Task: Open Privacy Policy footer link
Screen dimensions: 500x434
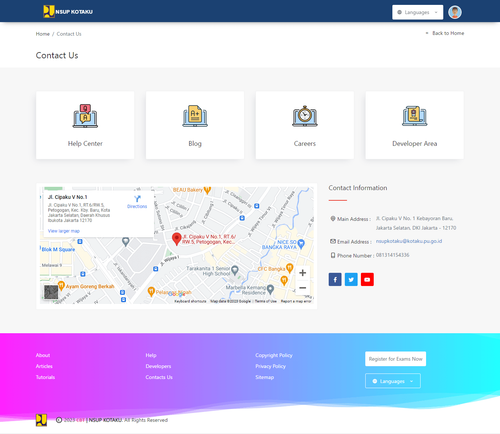Action: [x=271, y=366]
